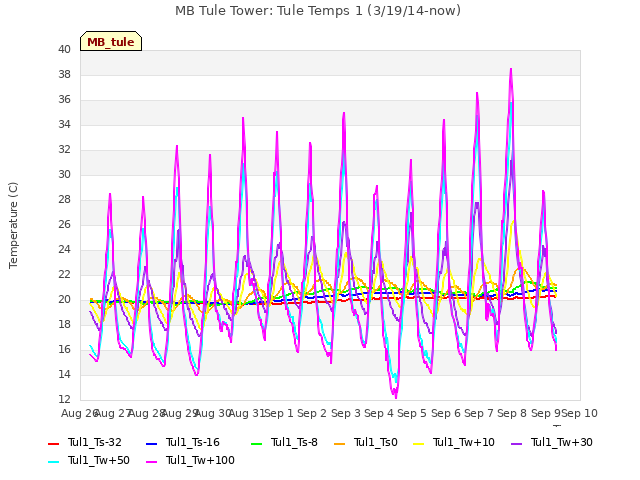Select the Tul1_Tw+30 legend label

[562, 442]
